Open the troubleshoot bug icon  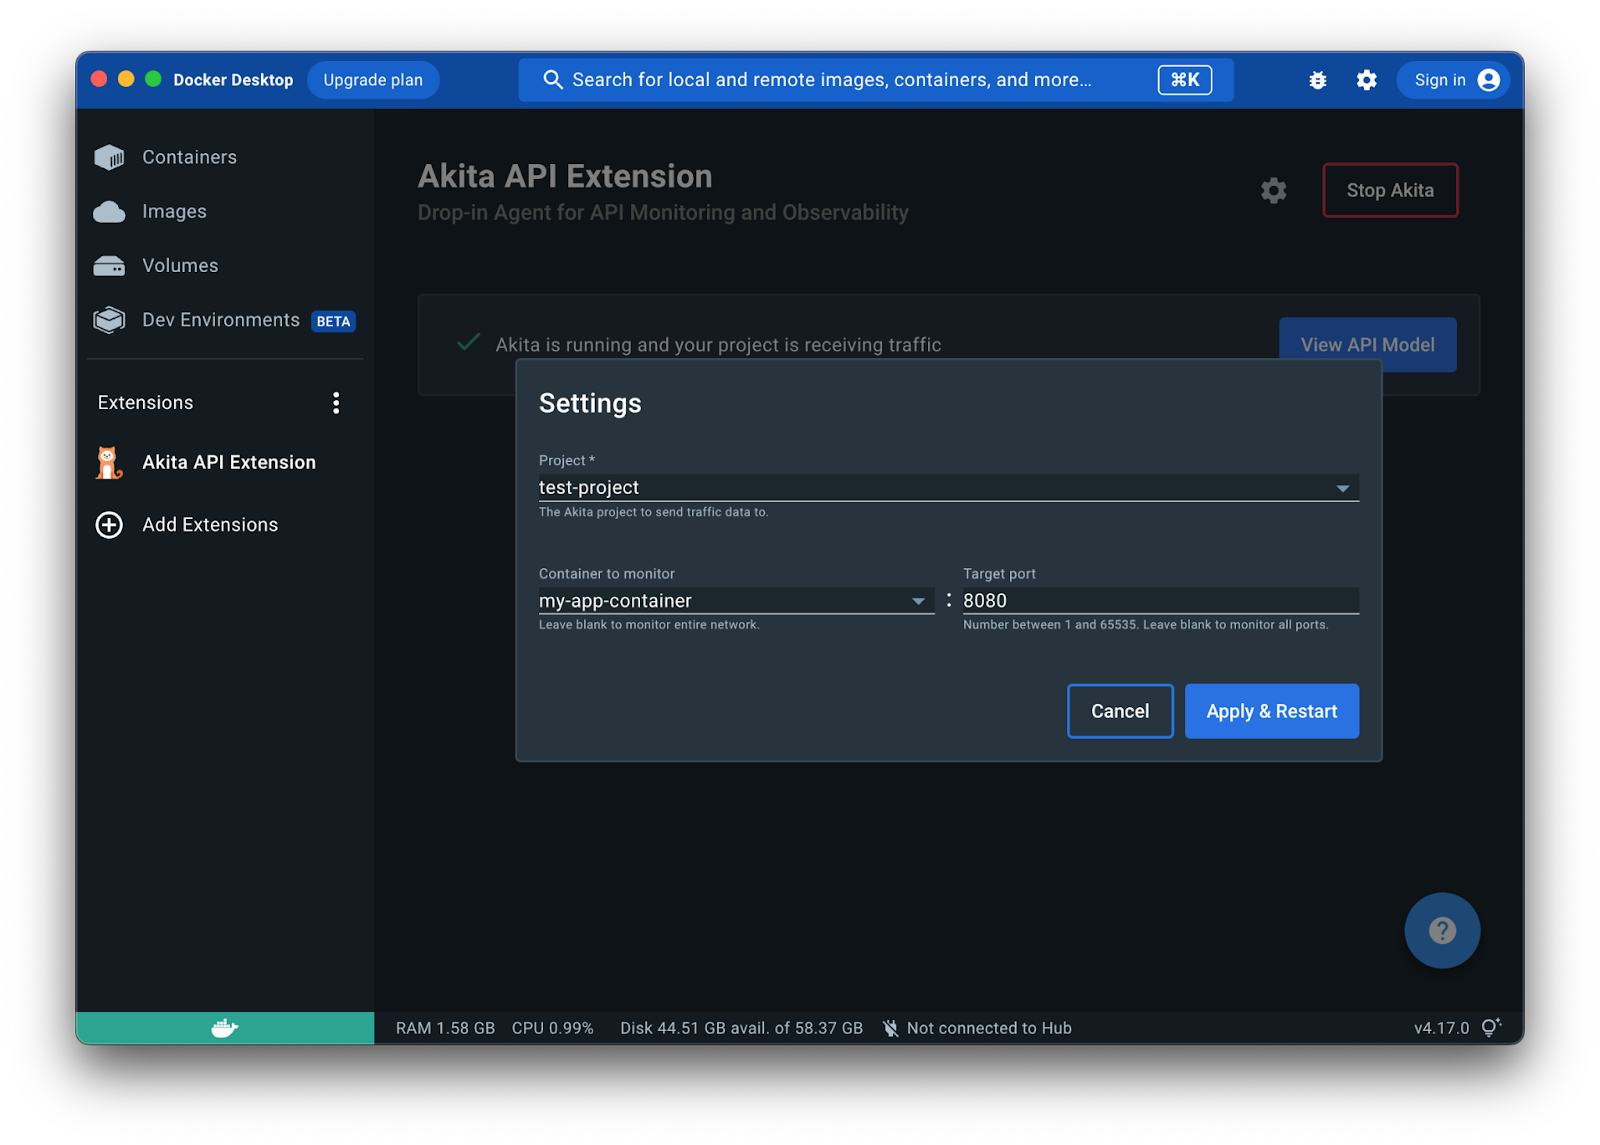tap(1318, 80)
